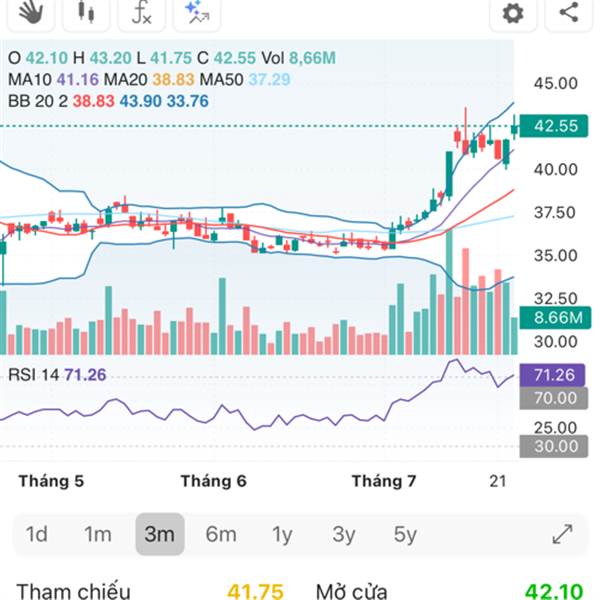Click the current price label 42.55
The width and height of the screenshot is (600, 600).
(x=554, y=126)
